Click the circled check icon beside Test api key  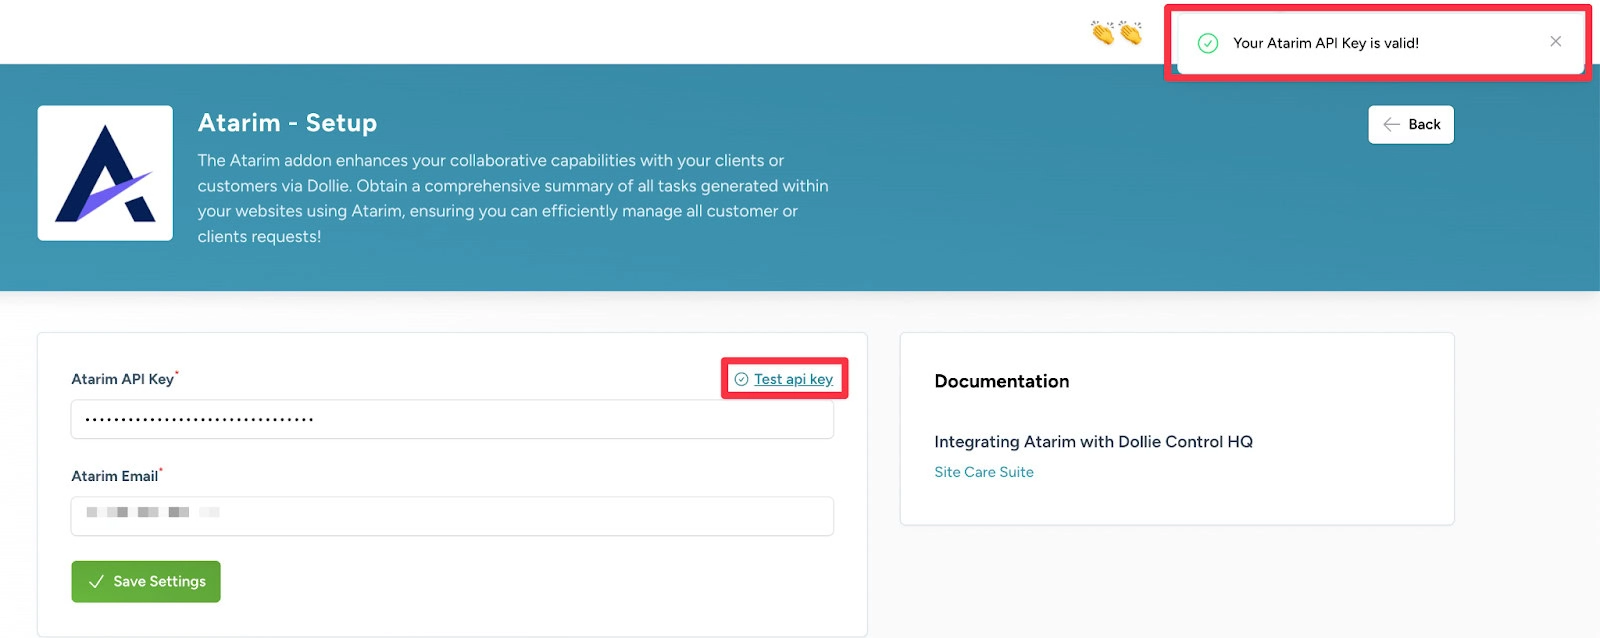pyautogui.click(x=741, y=380)
